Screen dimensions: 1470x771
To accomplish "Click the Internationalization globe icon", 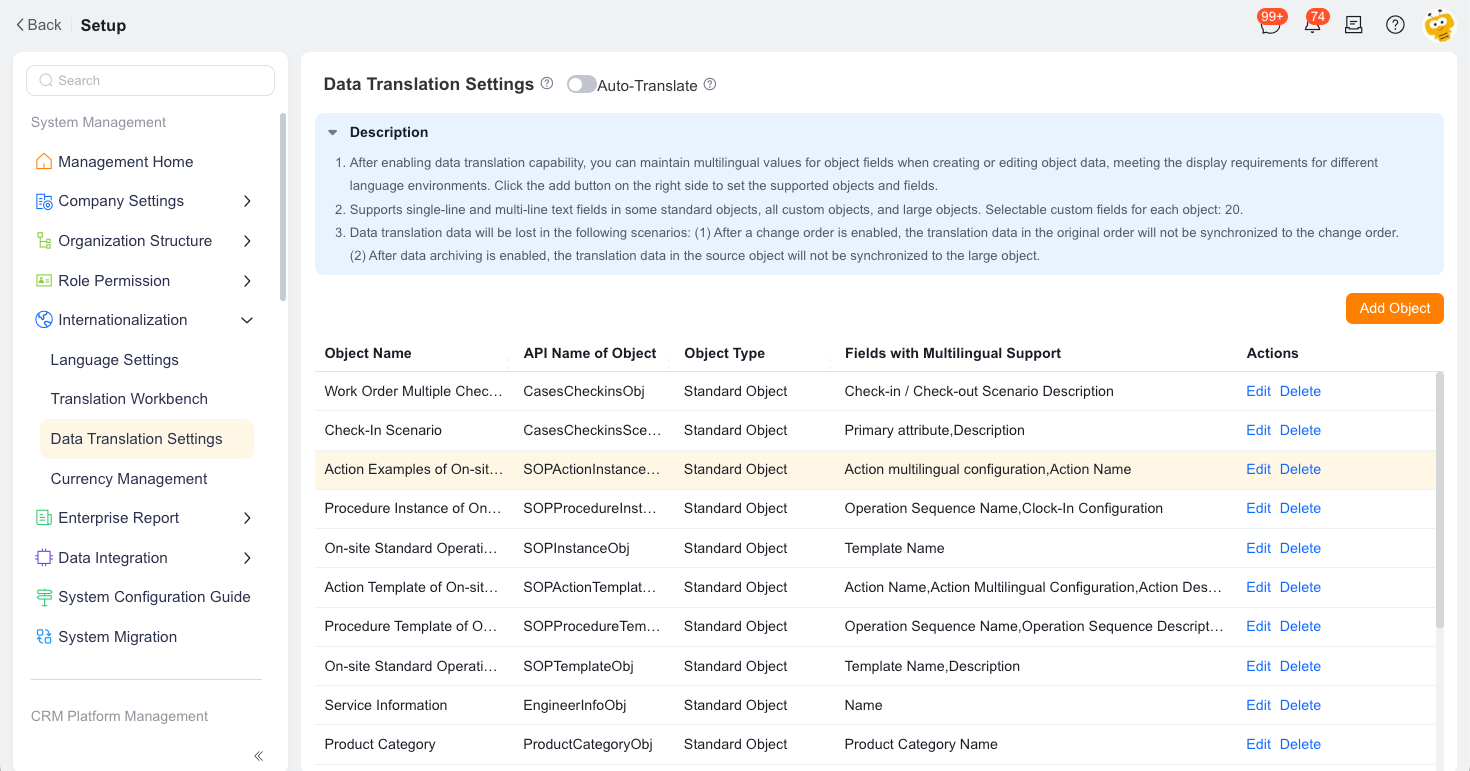I will coord(44,320).
